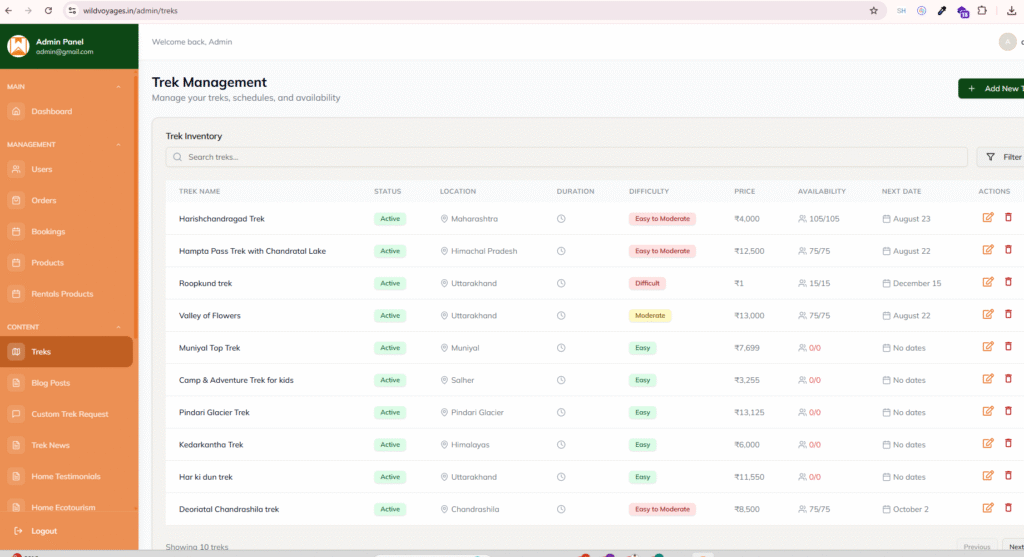Screen dimensions: 1024x557
Task: Collapse the MAIN sidebar section
Action: click(118, 86)
